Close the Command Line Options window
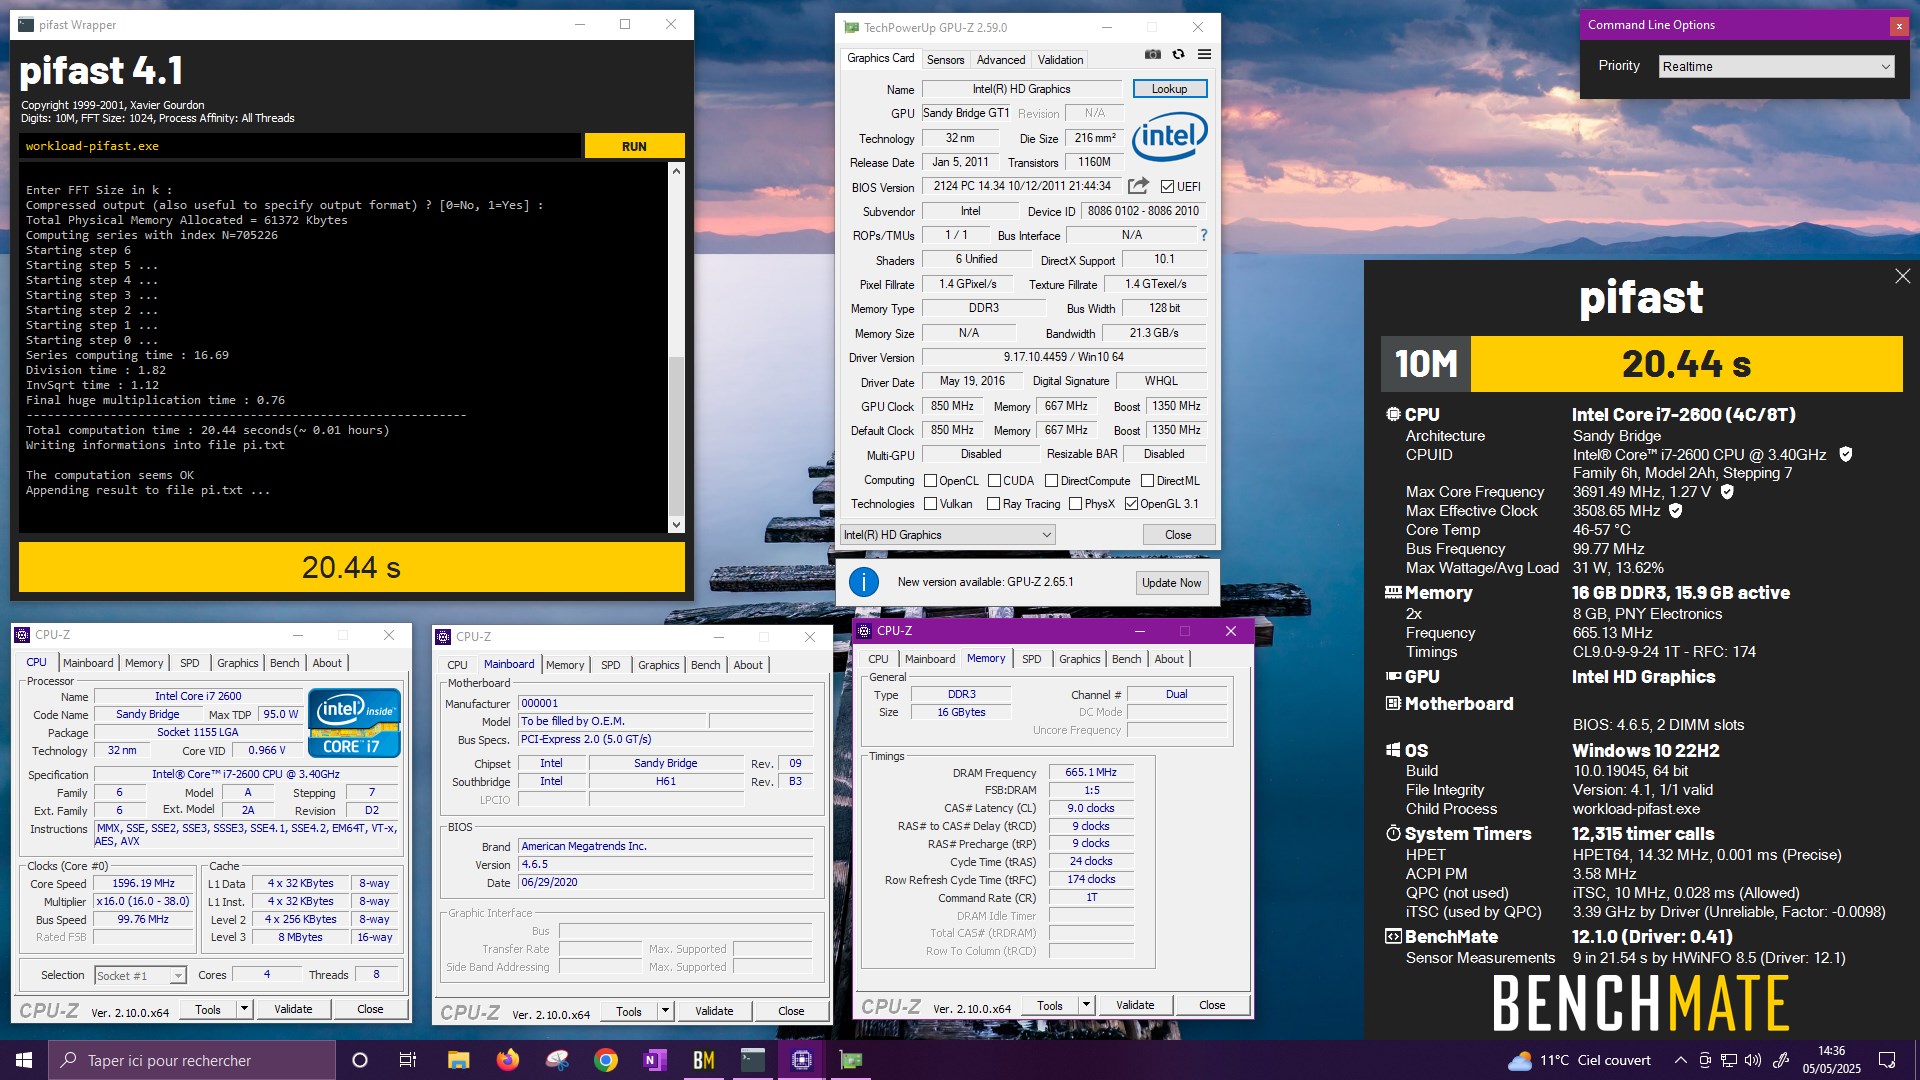This screenshot has height=1080, width=1920. click(1899, 26)
